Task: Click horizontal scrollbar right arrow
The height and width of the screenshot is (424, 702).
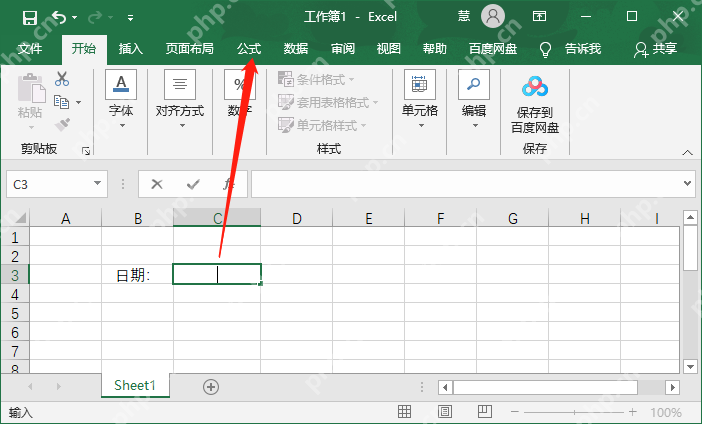Action: pos(672,387)
